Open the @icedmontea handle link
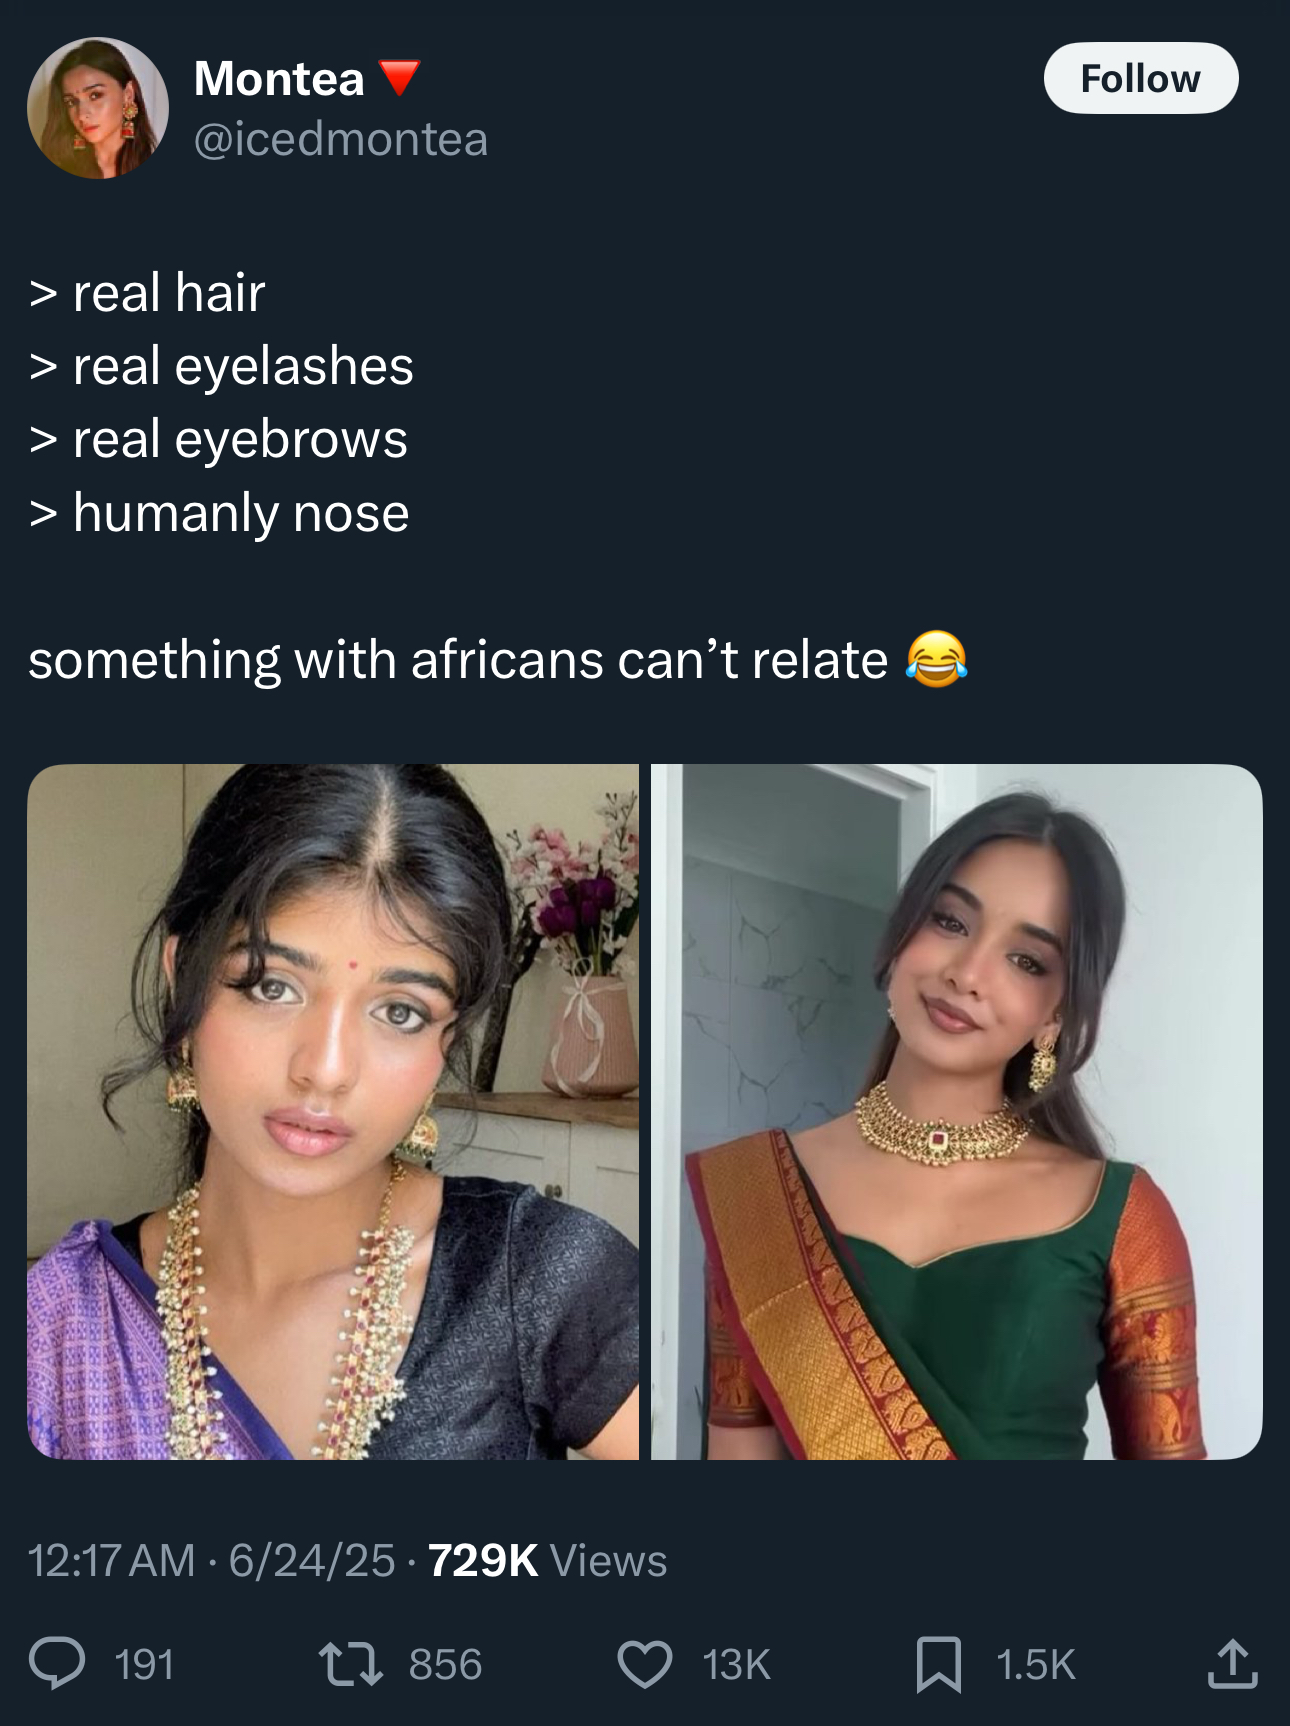 [x=341, y=138]
